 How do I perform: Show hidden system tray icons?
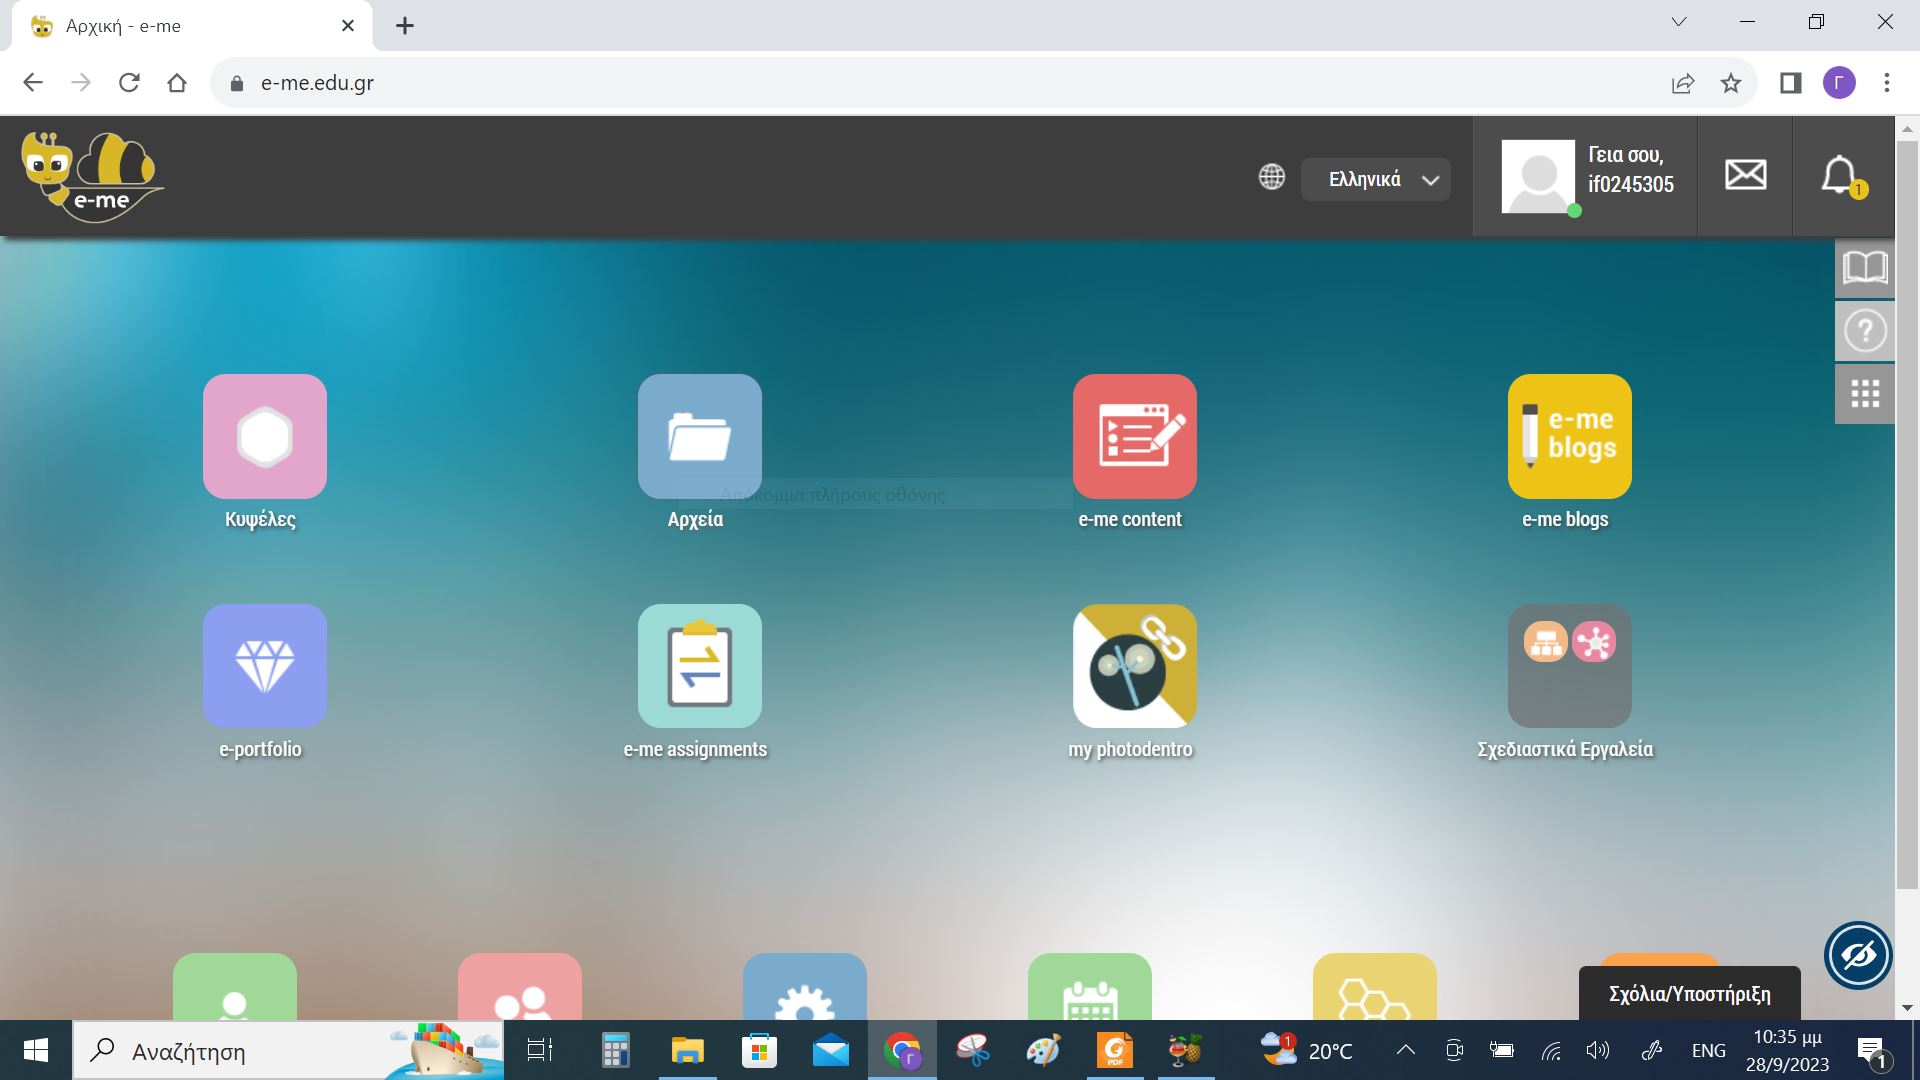tap(1405, 1050)
